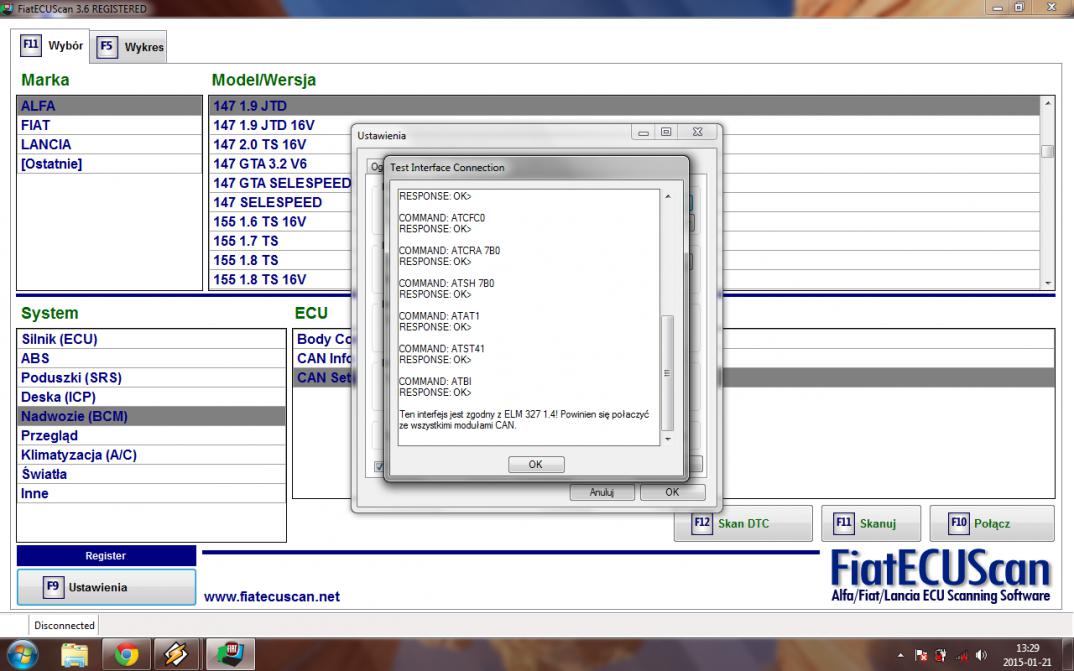Click OK in Ustawienia dialog

673,492
